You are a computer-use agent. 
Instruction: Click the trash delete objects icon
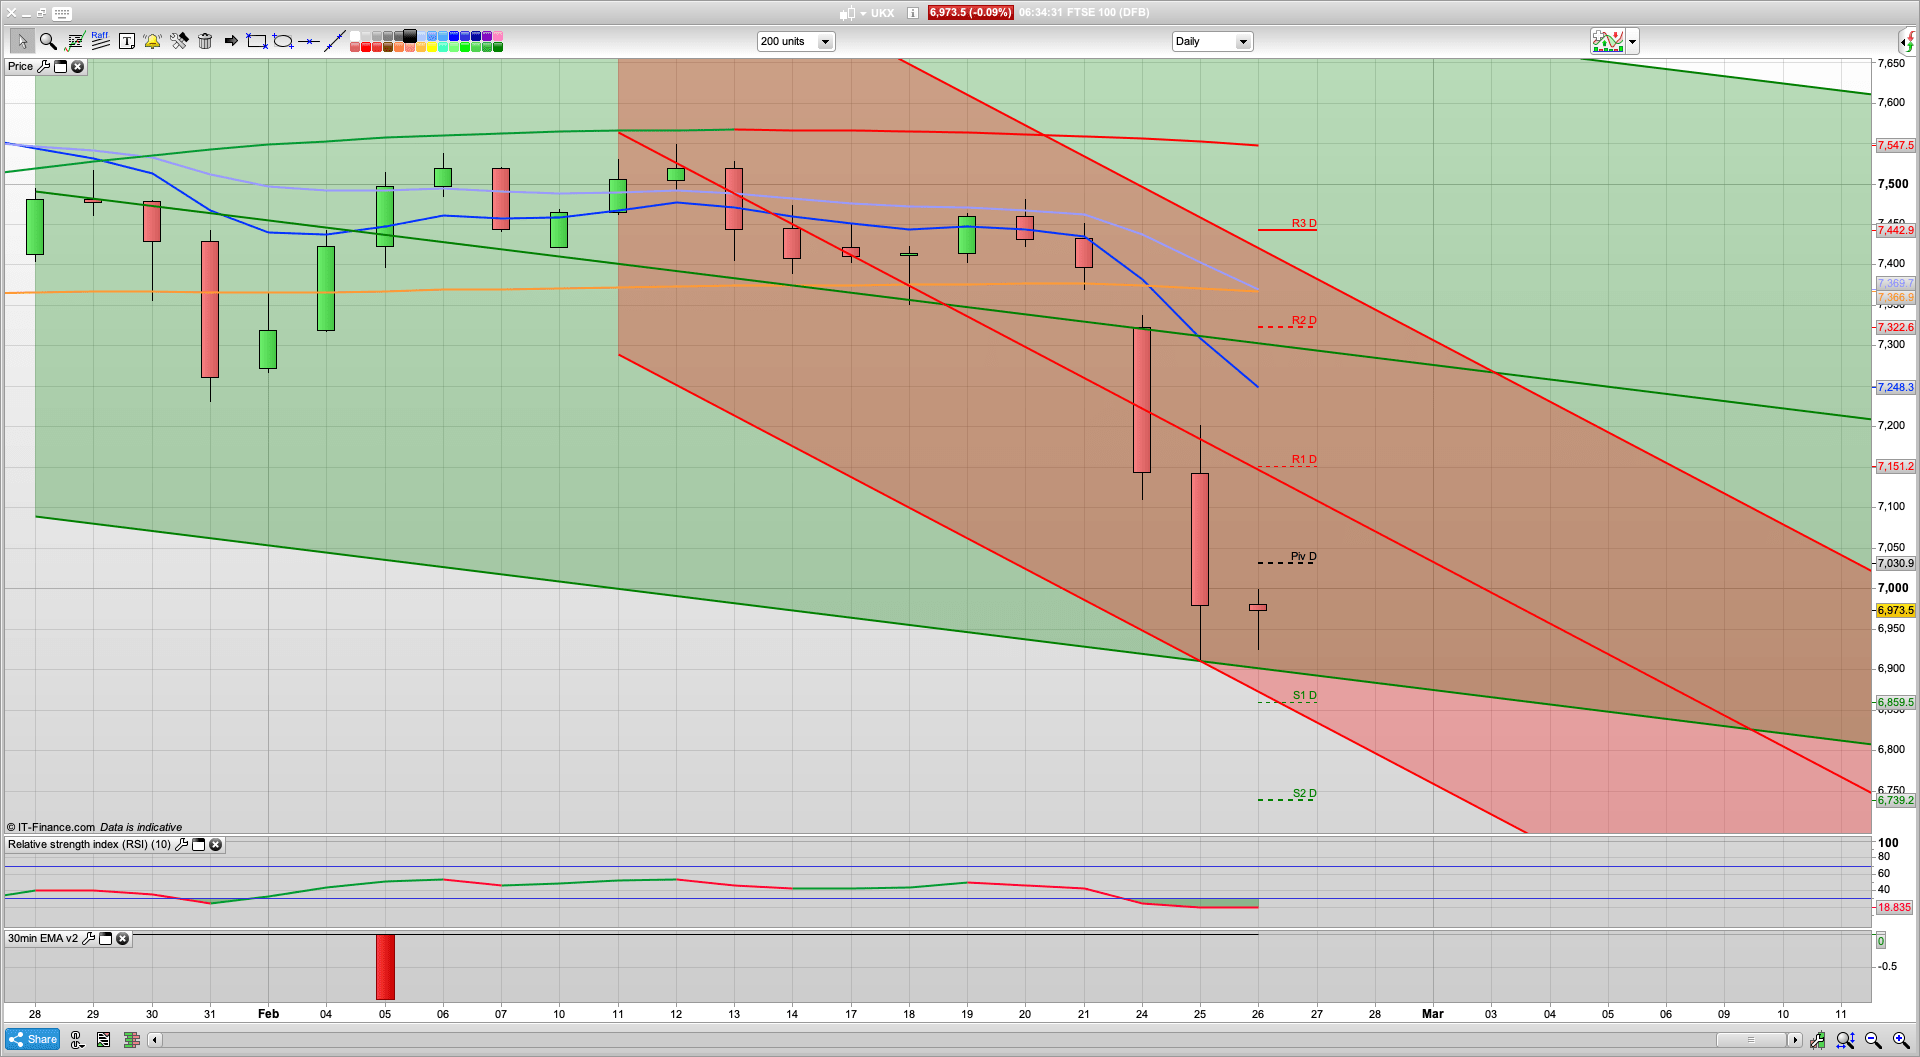tap(205, 41)
